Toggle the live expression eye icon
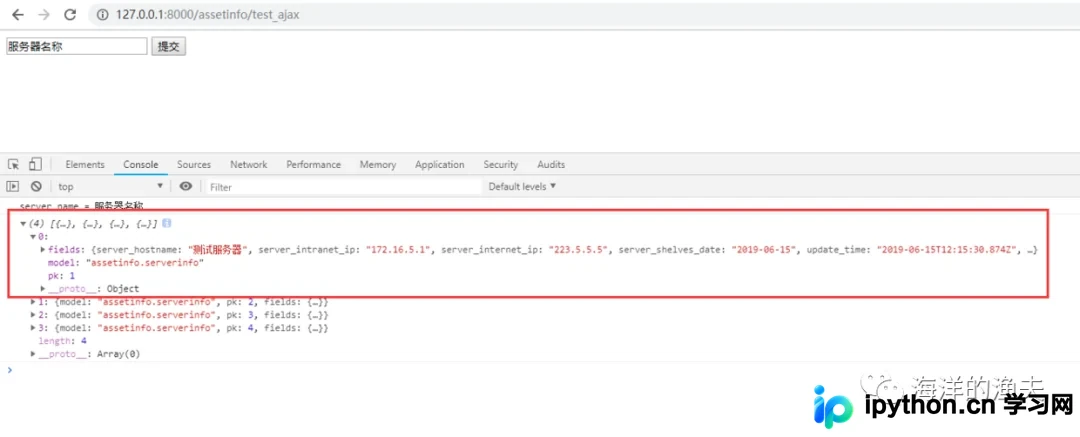 click(185, 186)
